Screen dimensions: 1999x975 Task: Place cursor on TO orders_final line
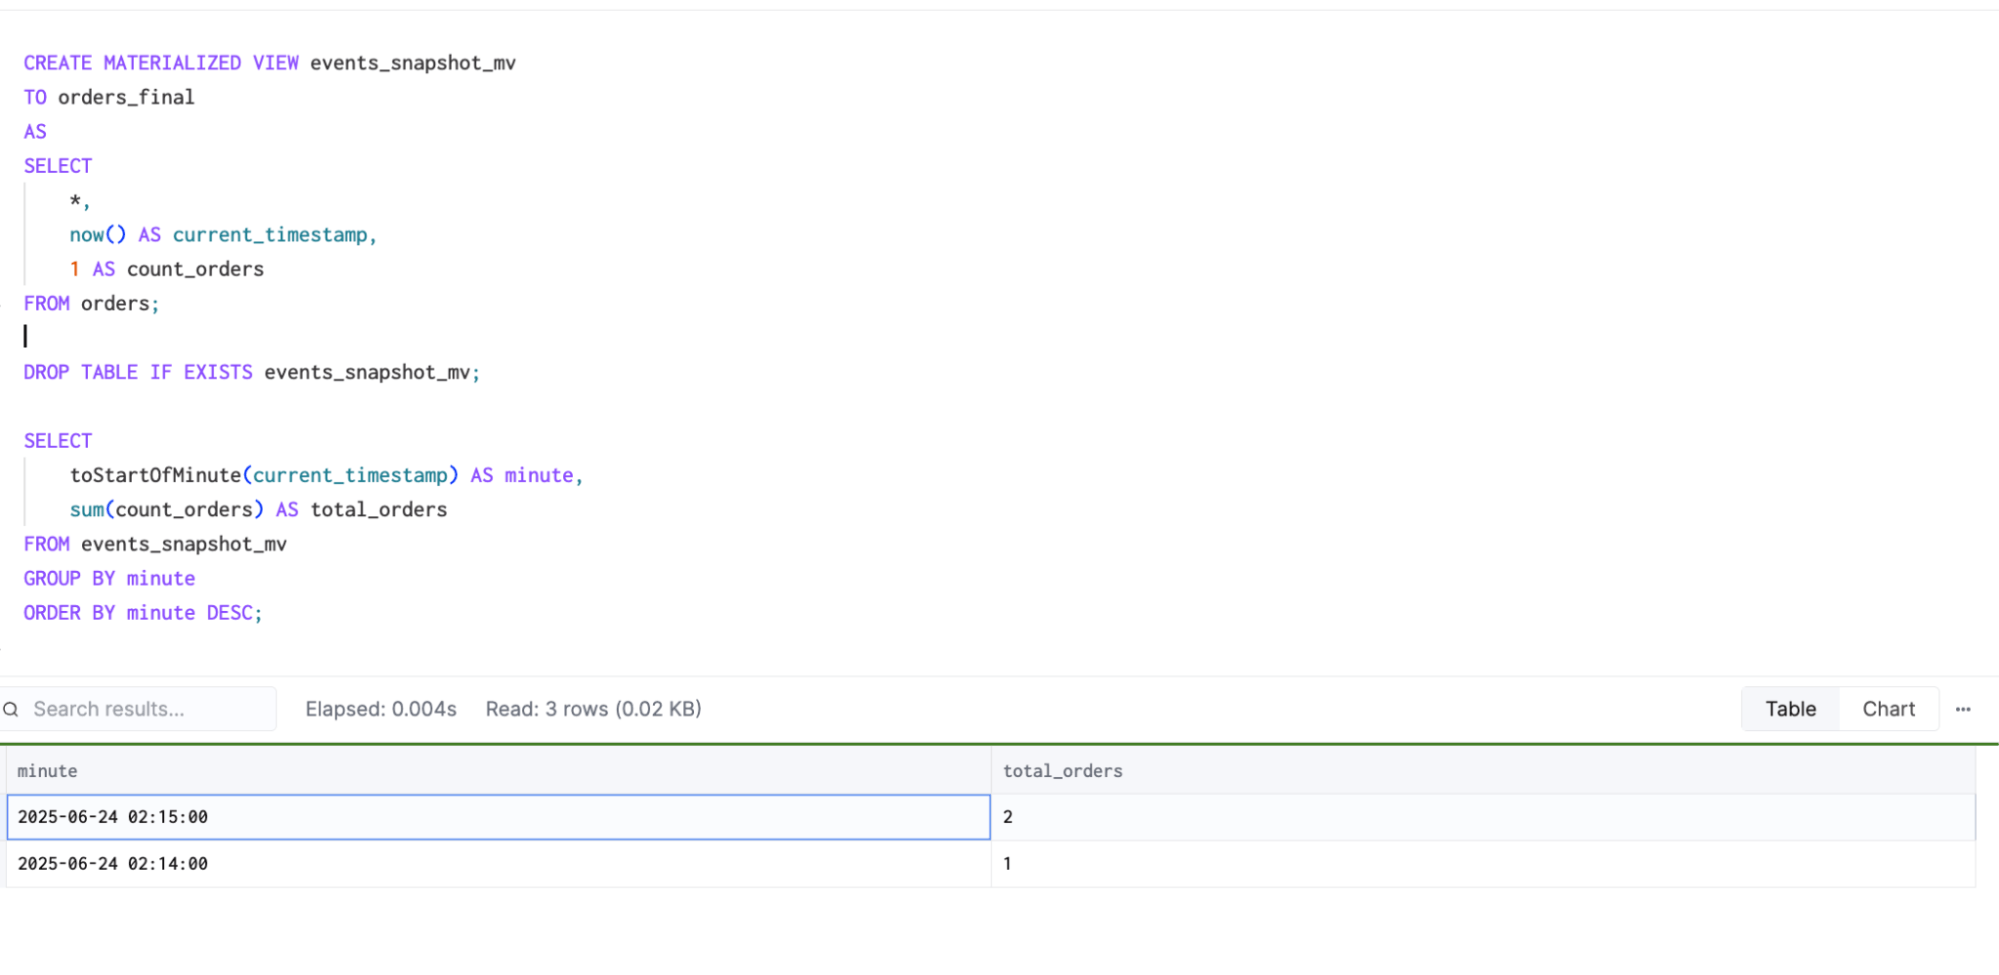tap(109, 97)
